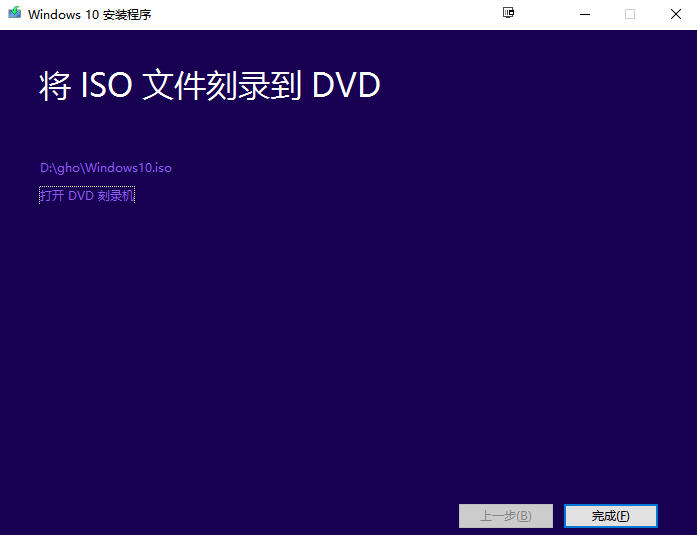Viewport: 697px width, 535px height.
Task: Click the 完成(F) finish button
Action: 610,516
